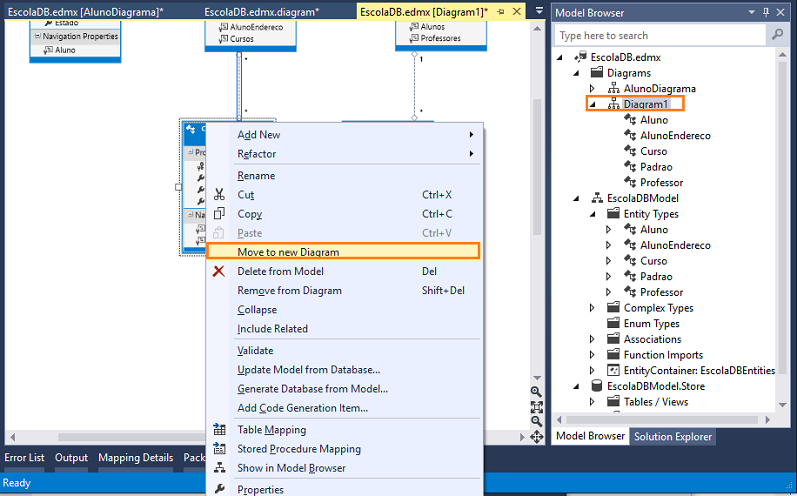Open Model Browser window options dropdown arrow

752,12
